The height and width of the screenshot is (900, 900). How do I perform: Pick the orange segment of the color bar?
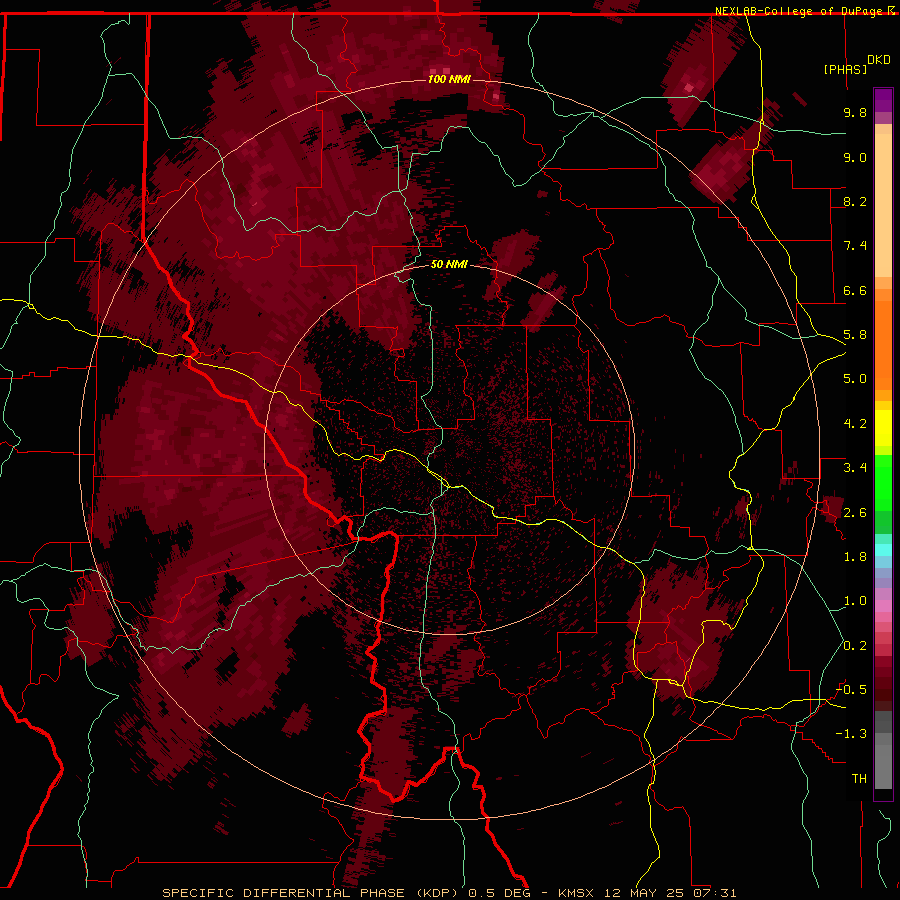(x=883, y=344)
